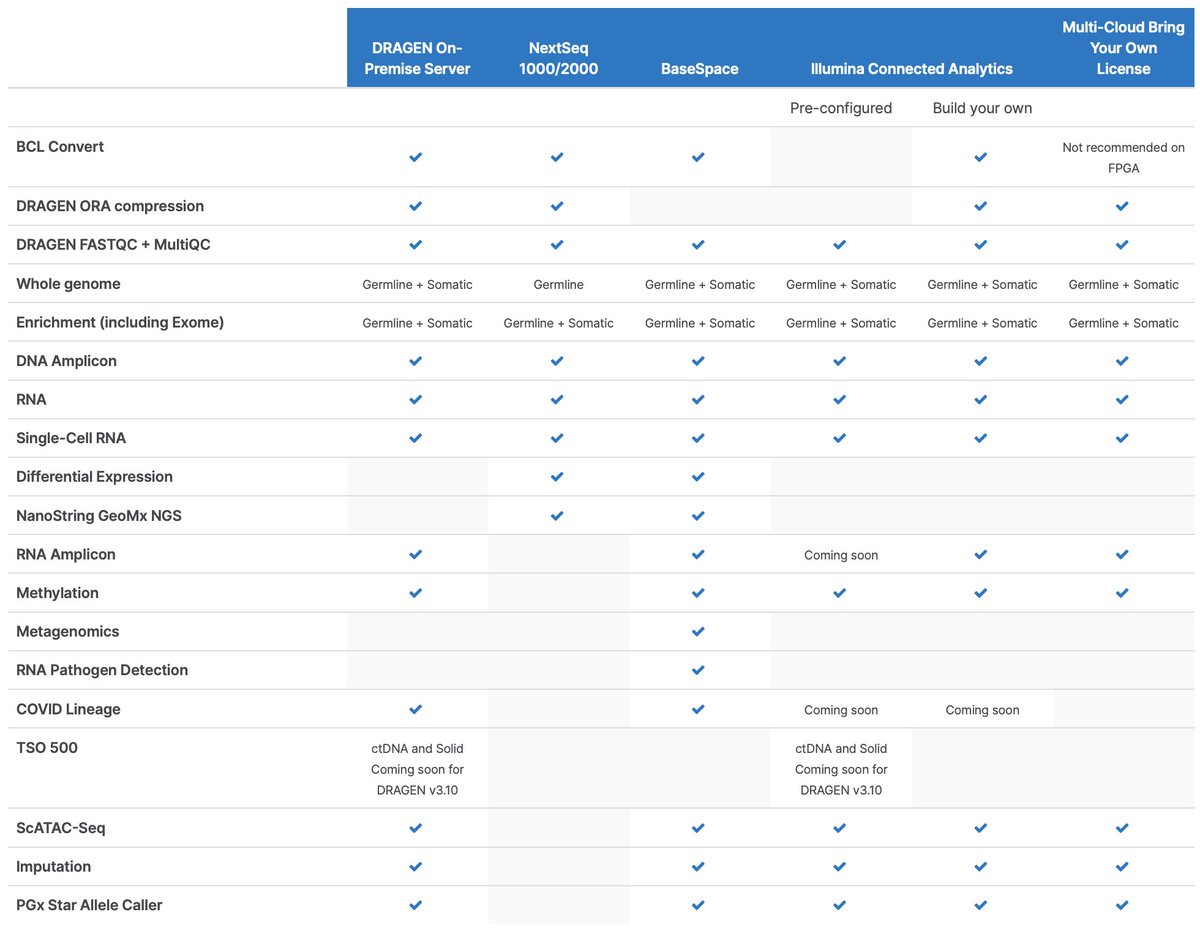Select the DRAGEN On-Premise Server column header
1200x928 pixels.
(417, 58)
